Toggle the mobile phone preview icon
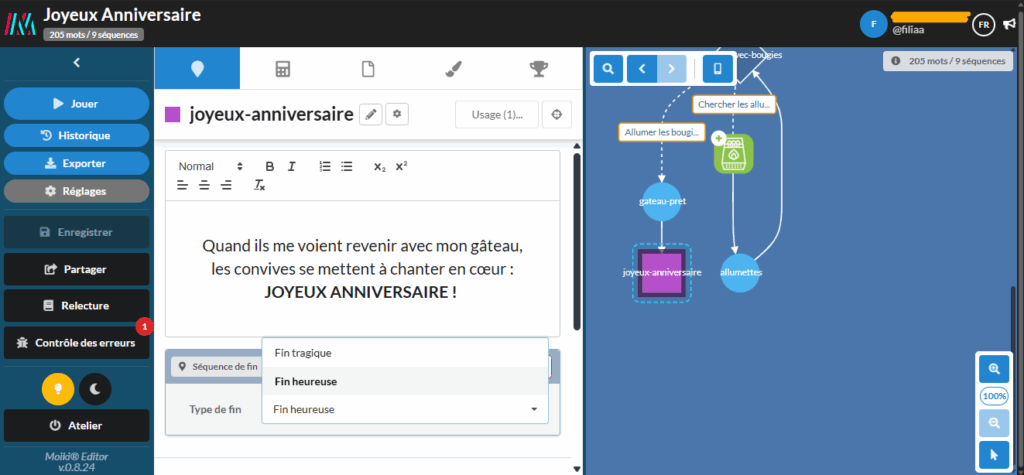Image resolution: width=1024 pixels, height=475 pixels. coord(717,69)
